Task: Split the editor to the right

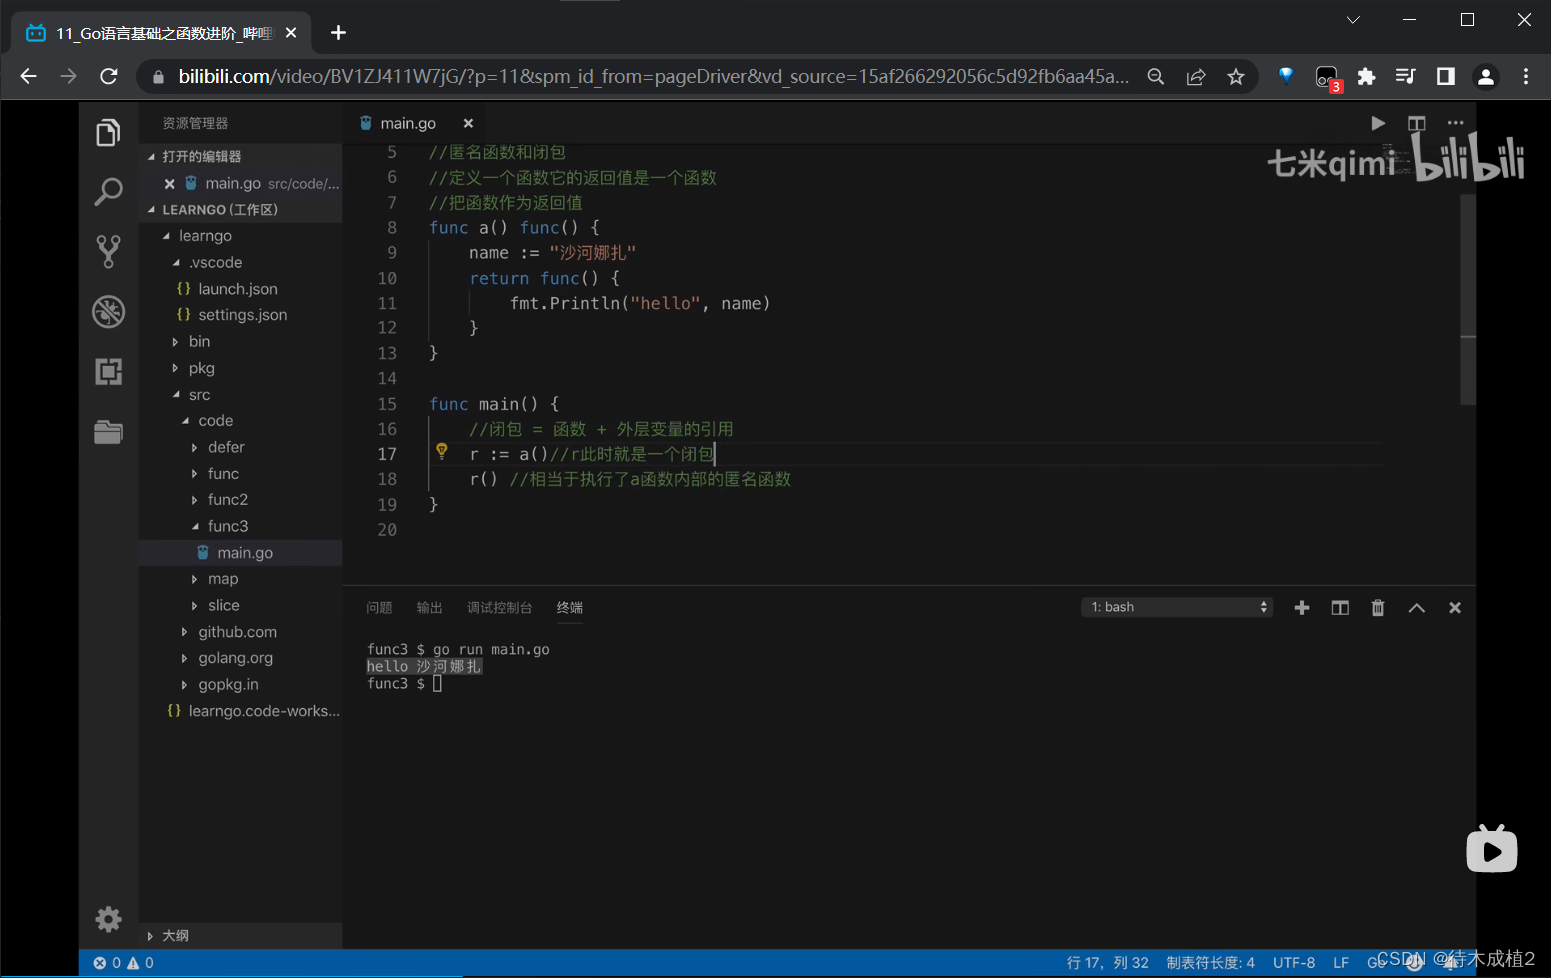Action: point(1416,123)
